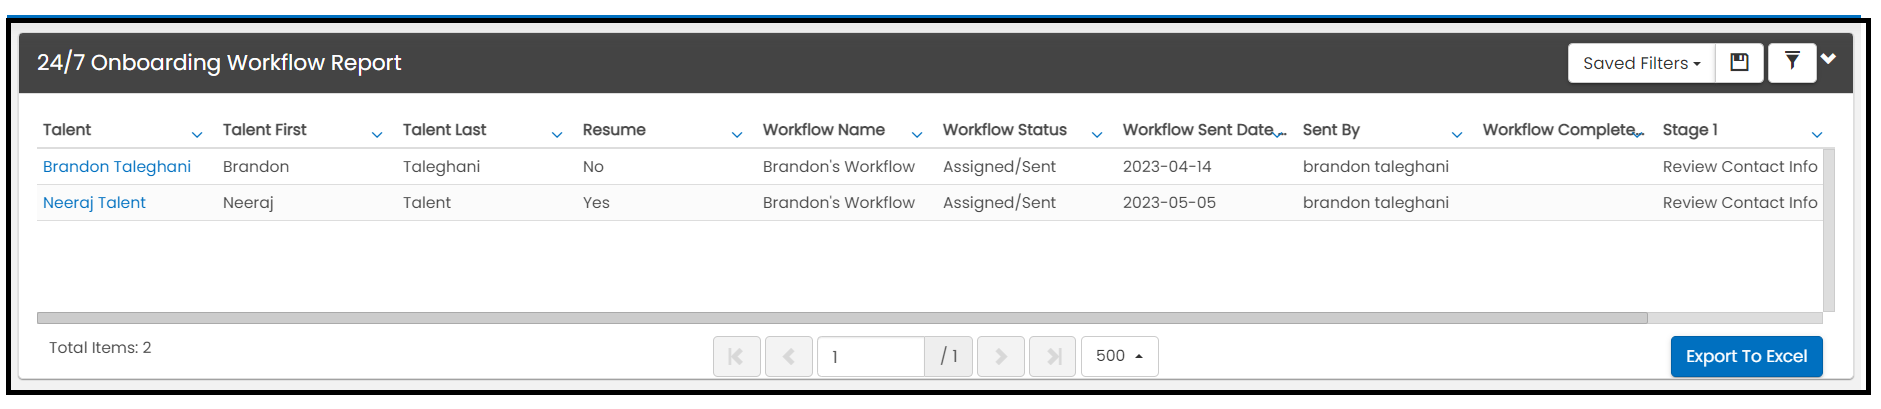Go to the first page
Viewport: 1881px width, 409px height.
click(736, 356)
